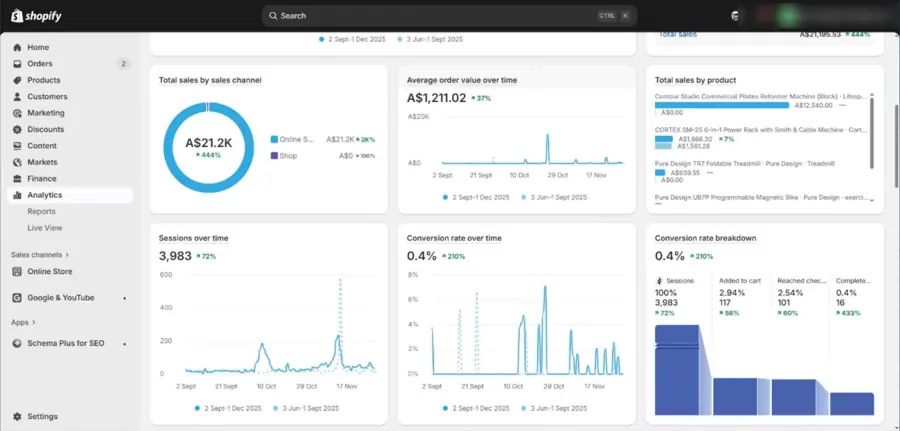Click the purple Shop legend swatch
The height and width of the screenshot is (431, 900).
click(x=274, y=156)
